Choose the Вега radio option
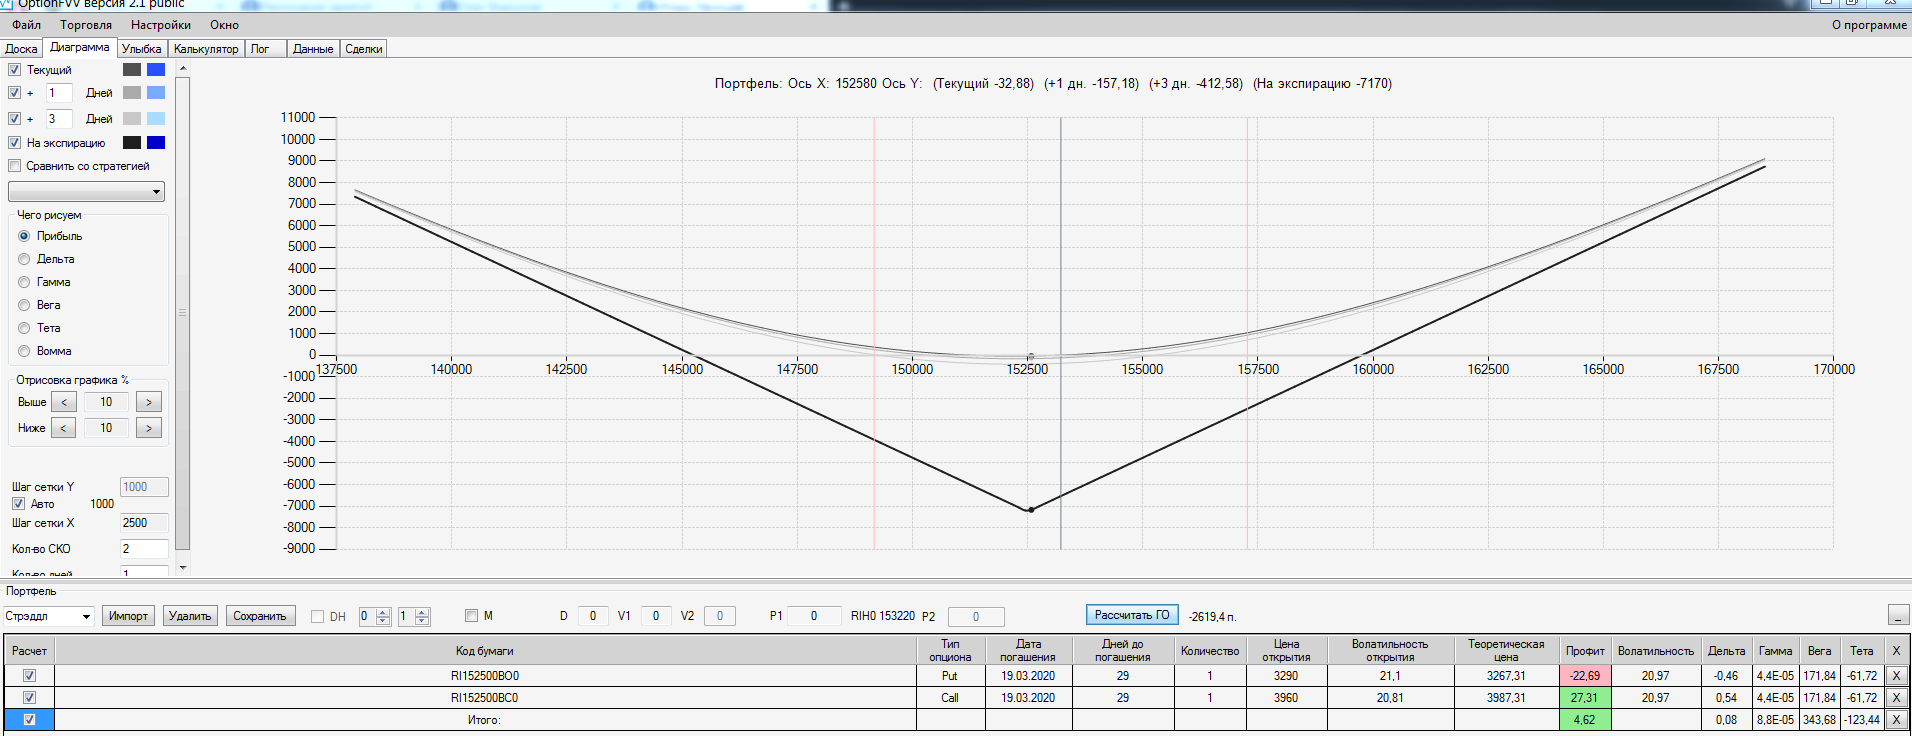The image size is (1912, 736). pos(24,305)
